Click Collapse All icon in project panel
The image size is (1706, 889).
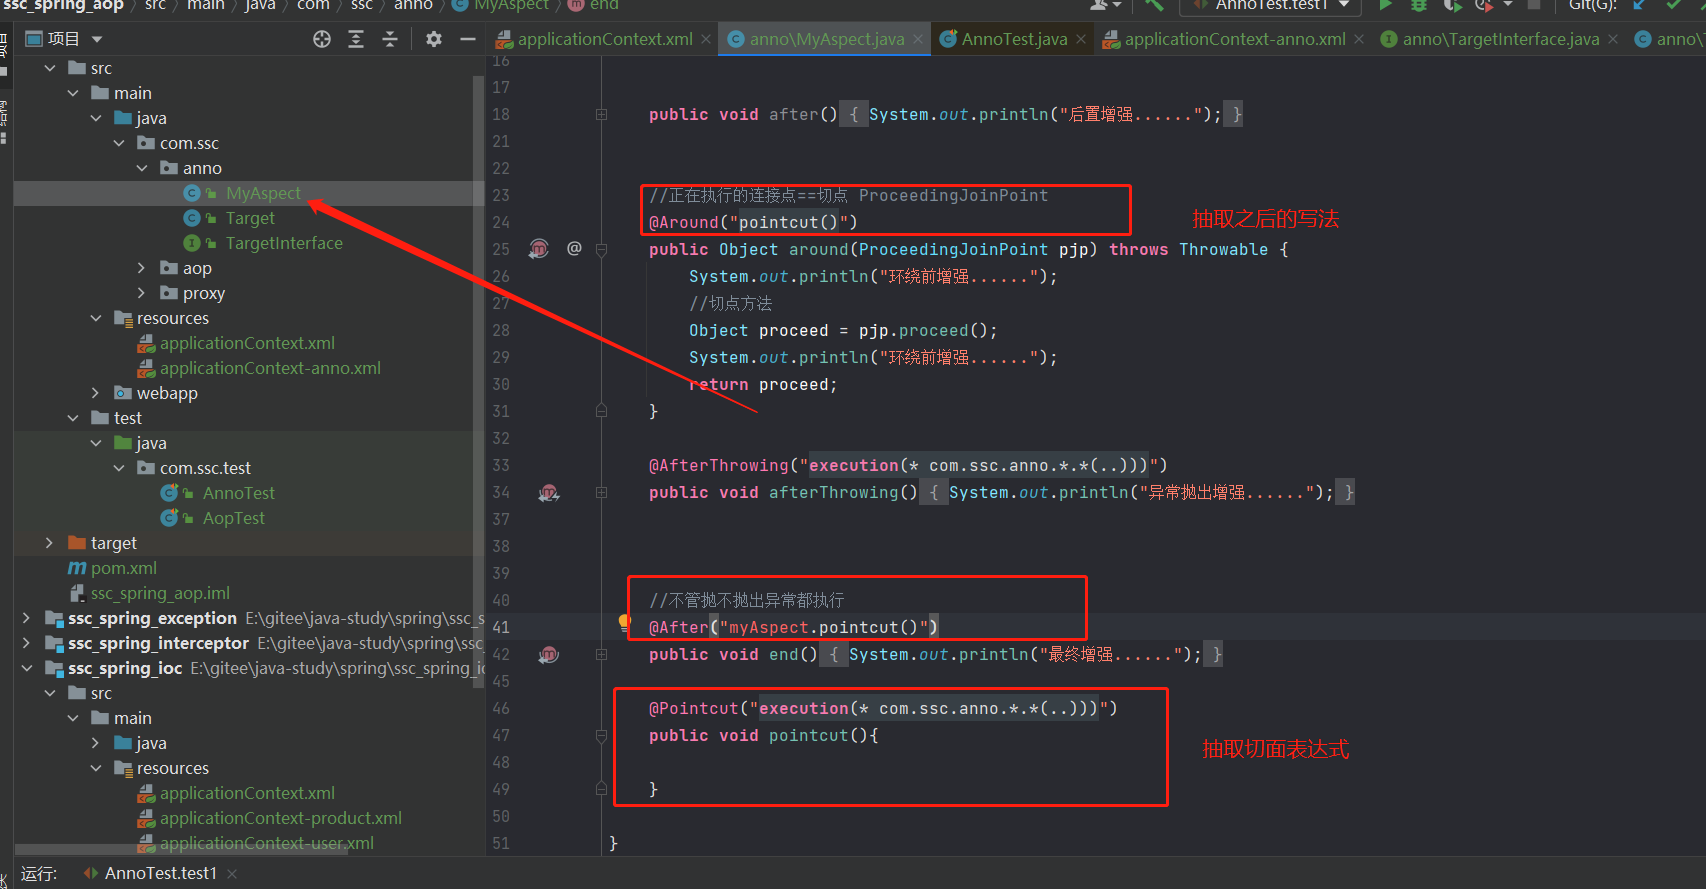[x=390, y=39]
